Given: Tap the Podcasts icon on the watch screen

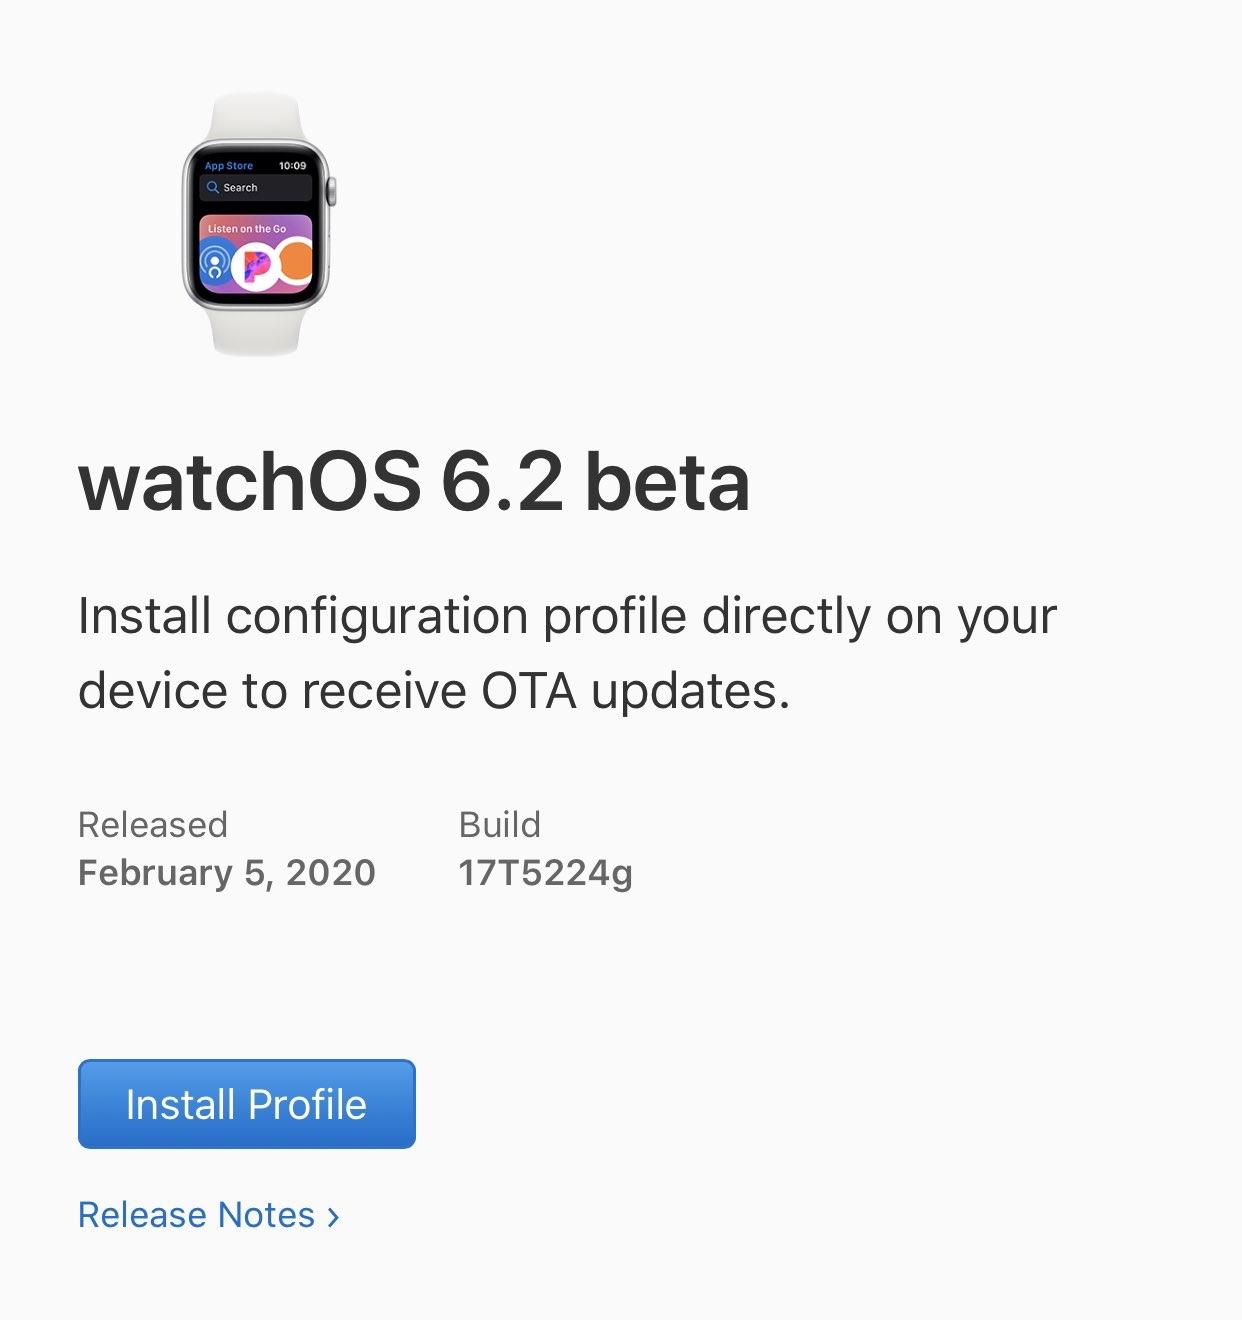Looking at the screenshot, I should (x=215, y=265).
